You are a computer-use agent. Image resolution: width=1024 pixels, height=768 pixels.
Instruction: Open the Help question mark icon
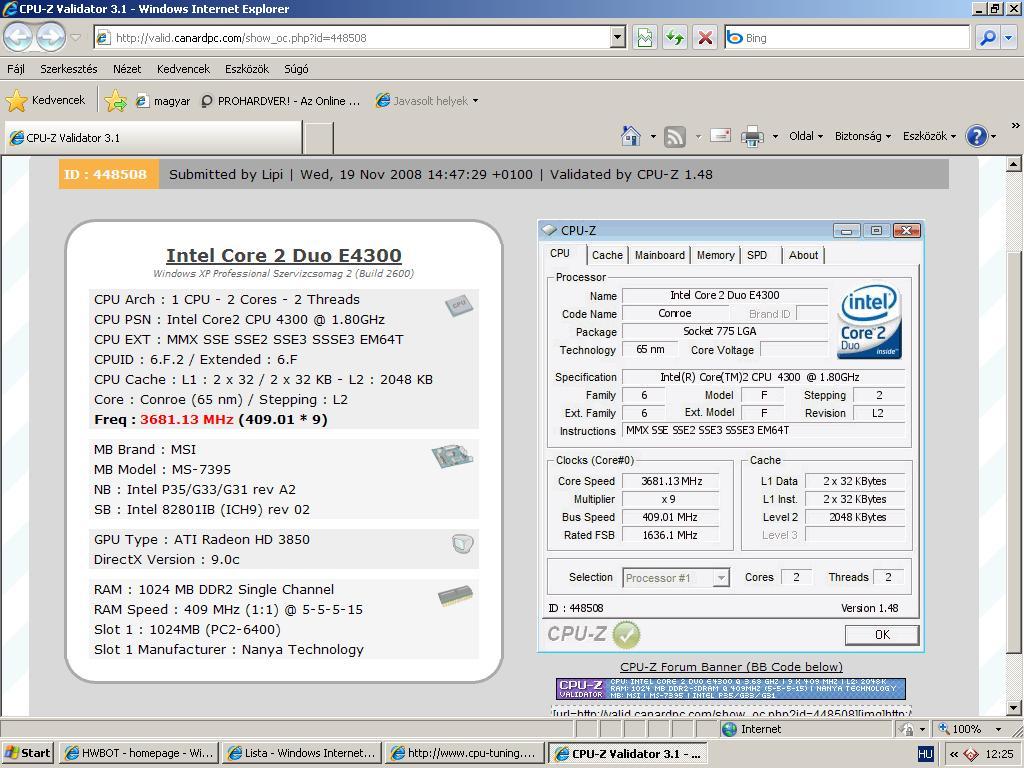coord(976,136)
